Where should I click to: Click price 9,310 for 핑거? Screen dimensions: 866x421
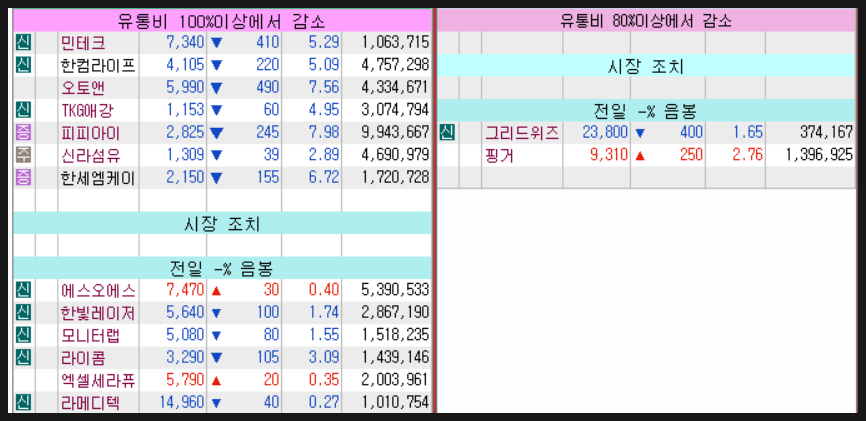(609, 156)
